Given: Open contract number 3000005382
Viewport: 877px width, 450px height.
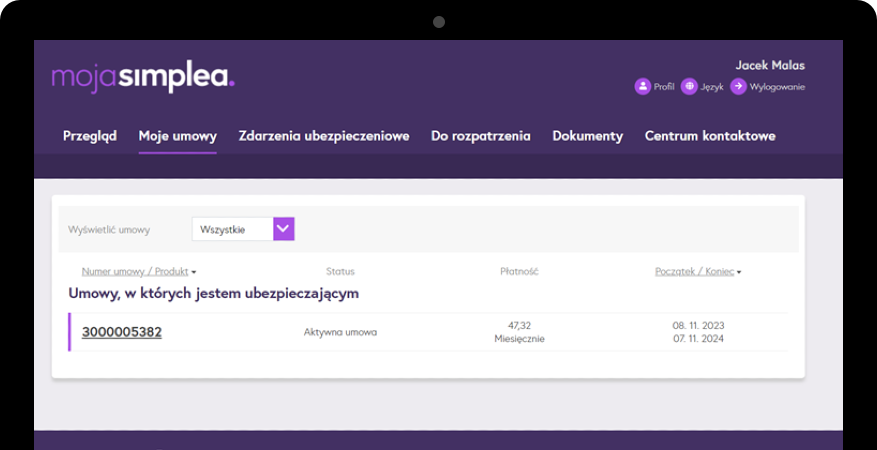Looking at the screenshot, I should 122,332.
